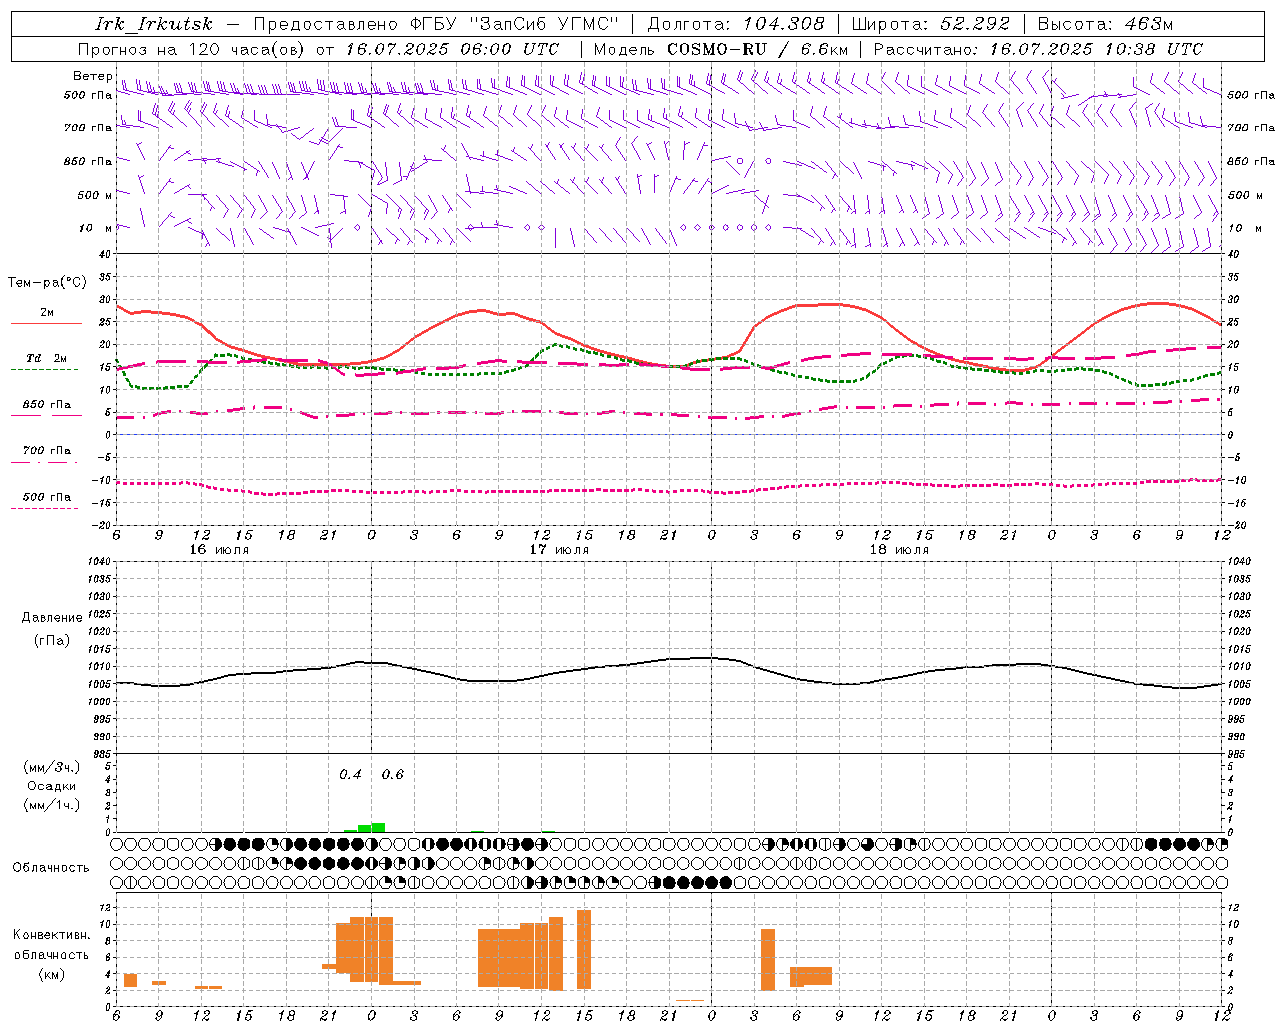
Task: Click the '0.4' precipitation value
Action: click(x=350, y=775)
